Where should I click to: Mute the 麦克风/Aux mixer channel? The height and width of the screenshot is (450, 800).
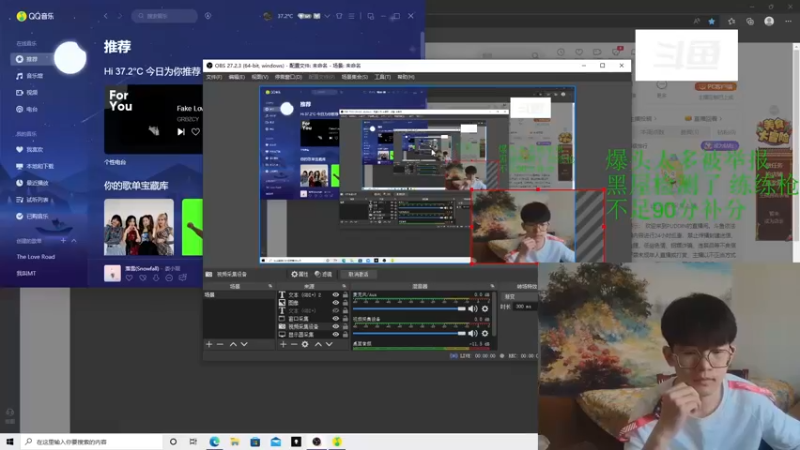pyautogui.click(x=473, y=309)
